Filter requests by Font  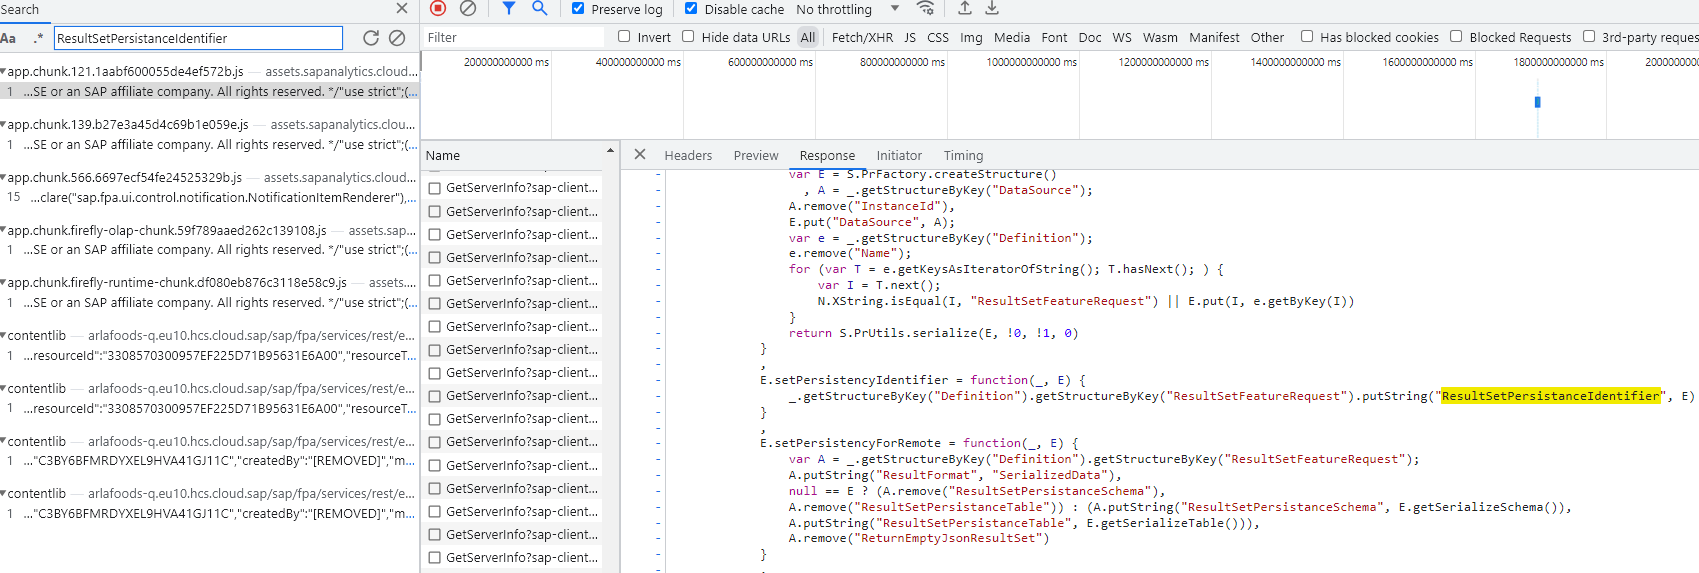(x=1054, y=37)
